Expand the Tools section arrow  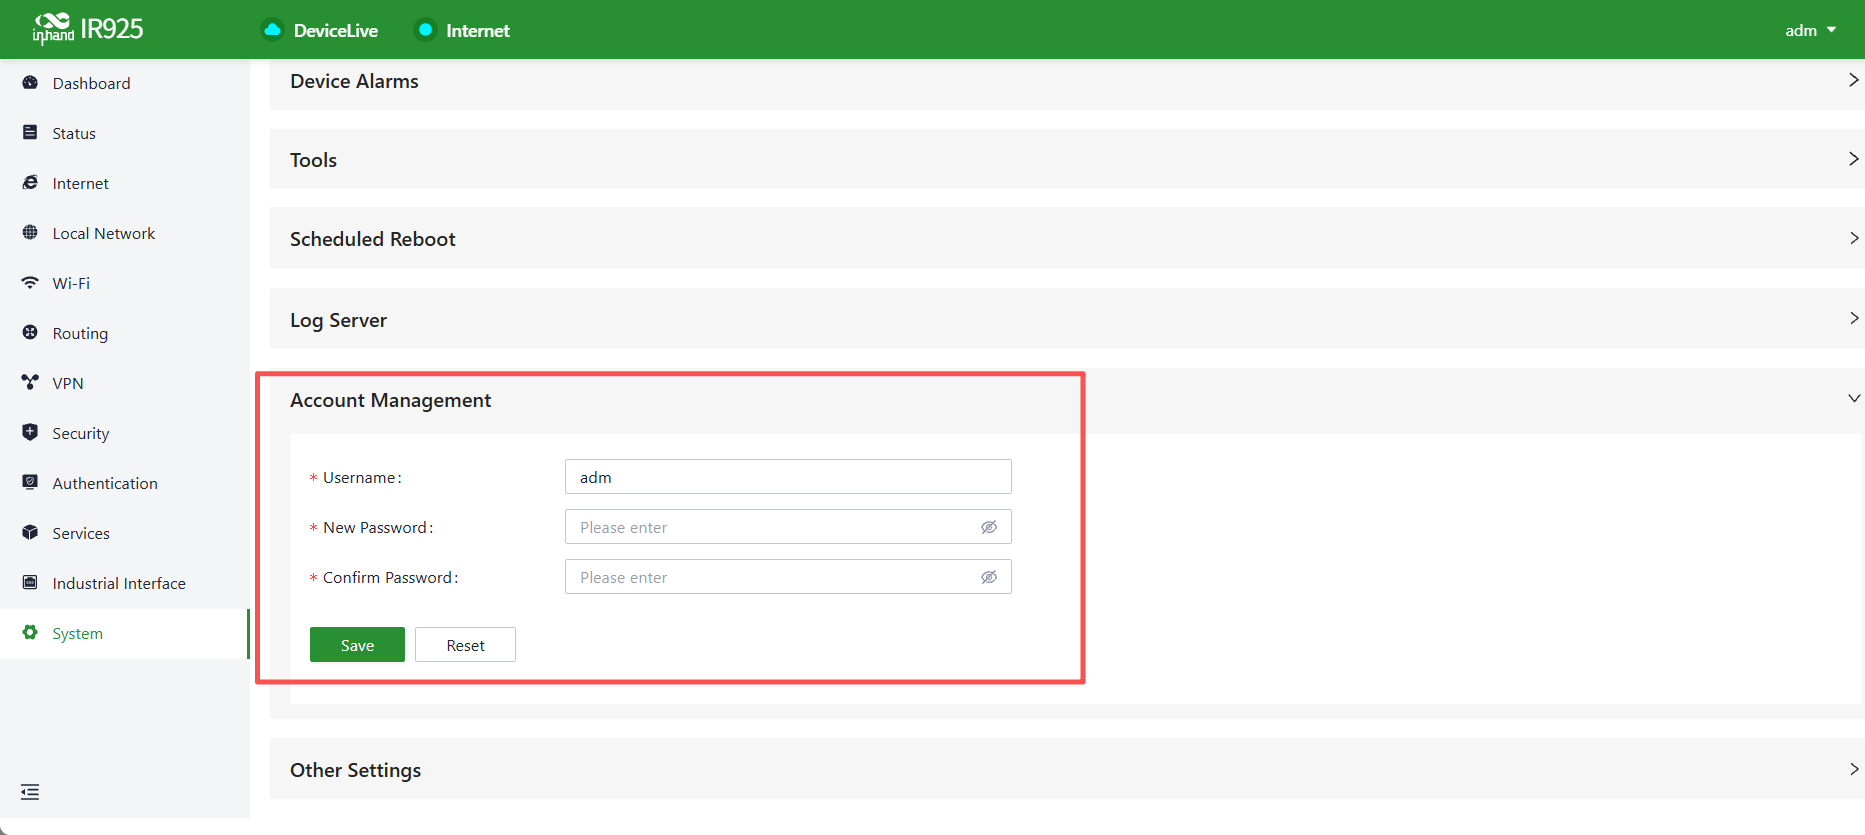[1853, 159]
